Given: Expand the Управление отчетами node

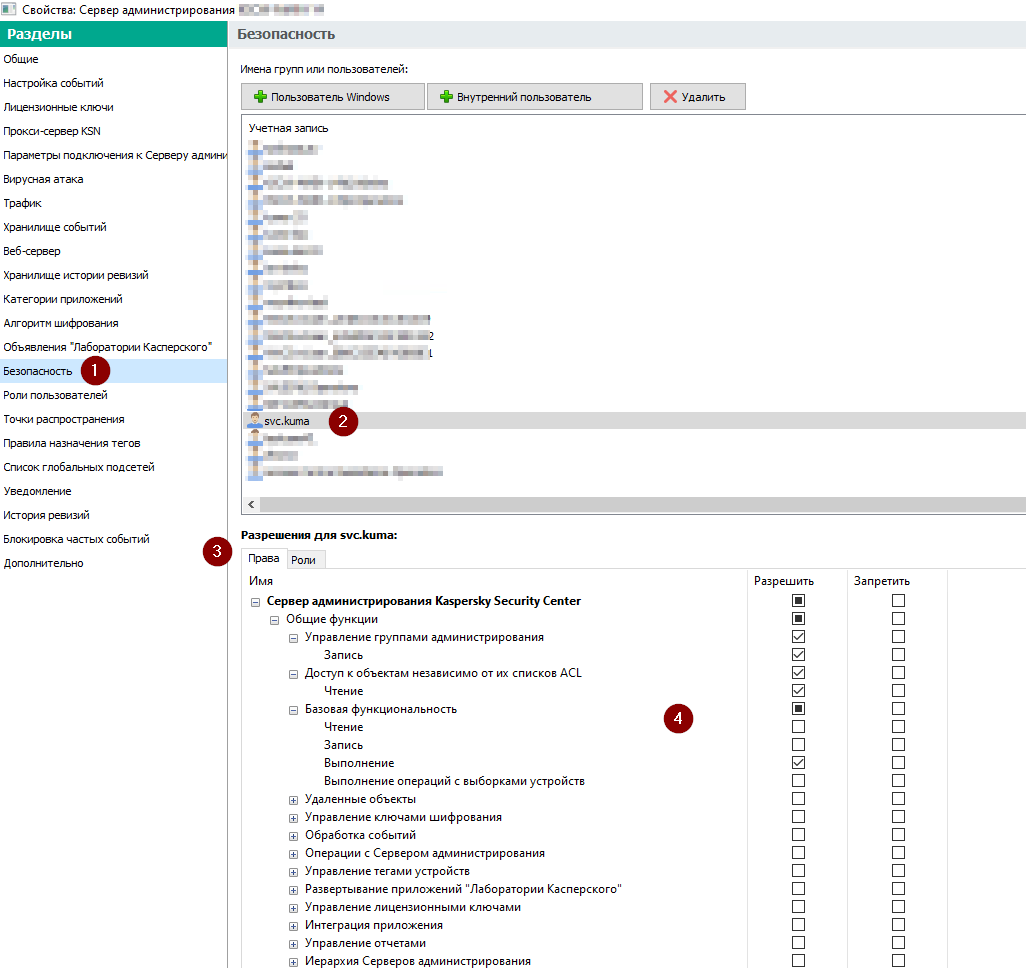Looking at the screenshot, I should coord(293,944).
